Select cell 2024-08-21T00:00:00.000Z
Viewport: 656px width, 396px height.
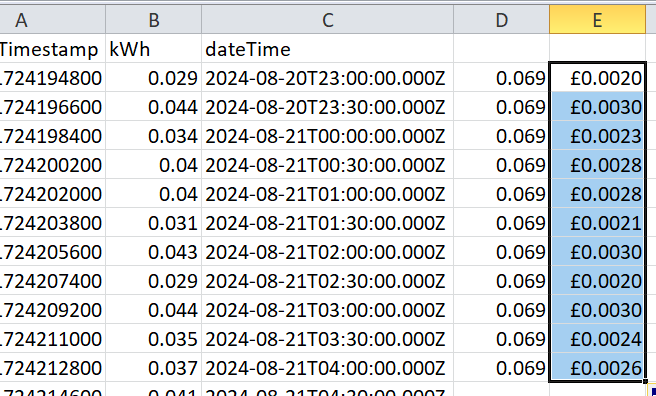point(328,136)
